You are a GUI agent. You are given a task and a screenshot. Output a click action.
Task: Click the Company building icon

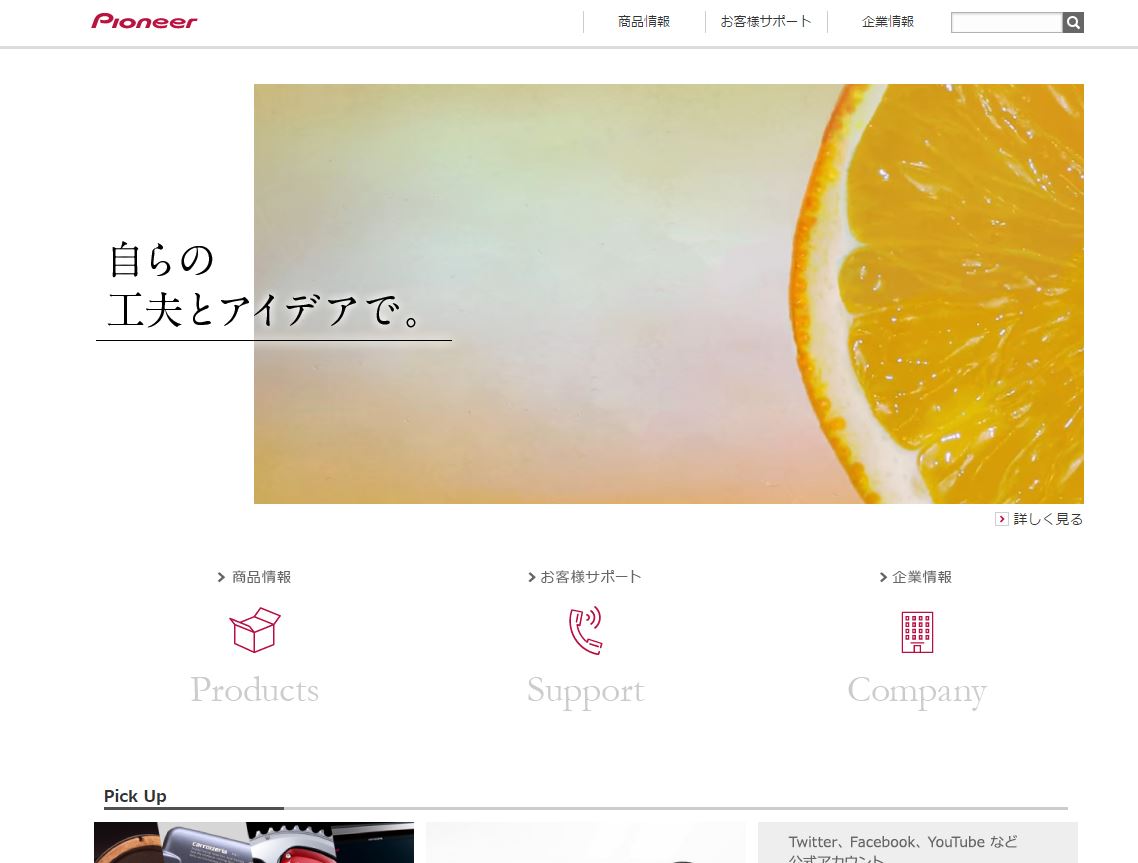pyautogui.click(x=917, y=632)
